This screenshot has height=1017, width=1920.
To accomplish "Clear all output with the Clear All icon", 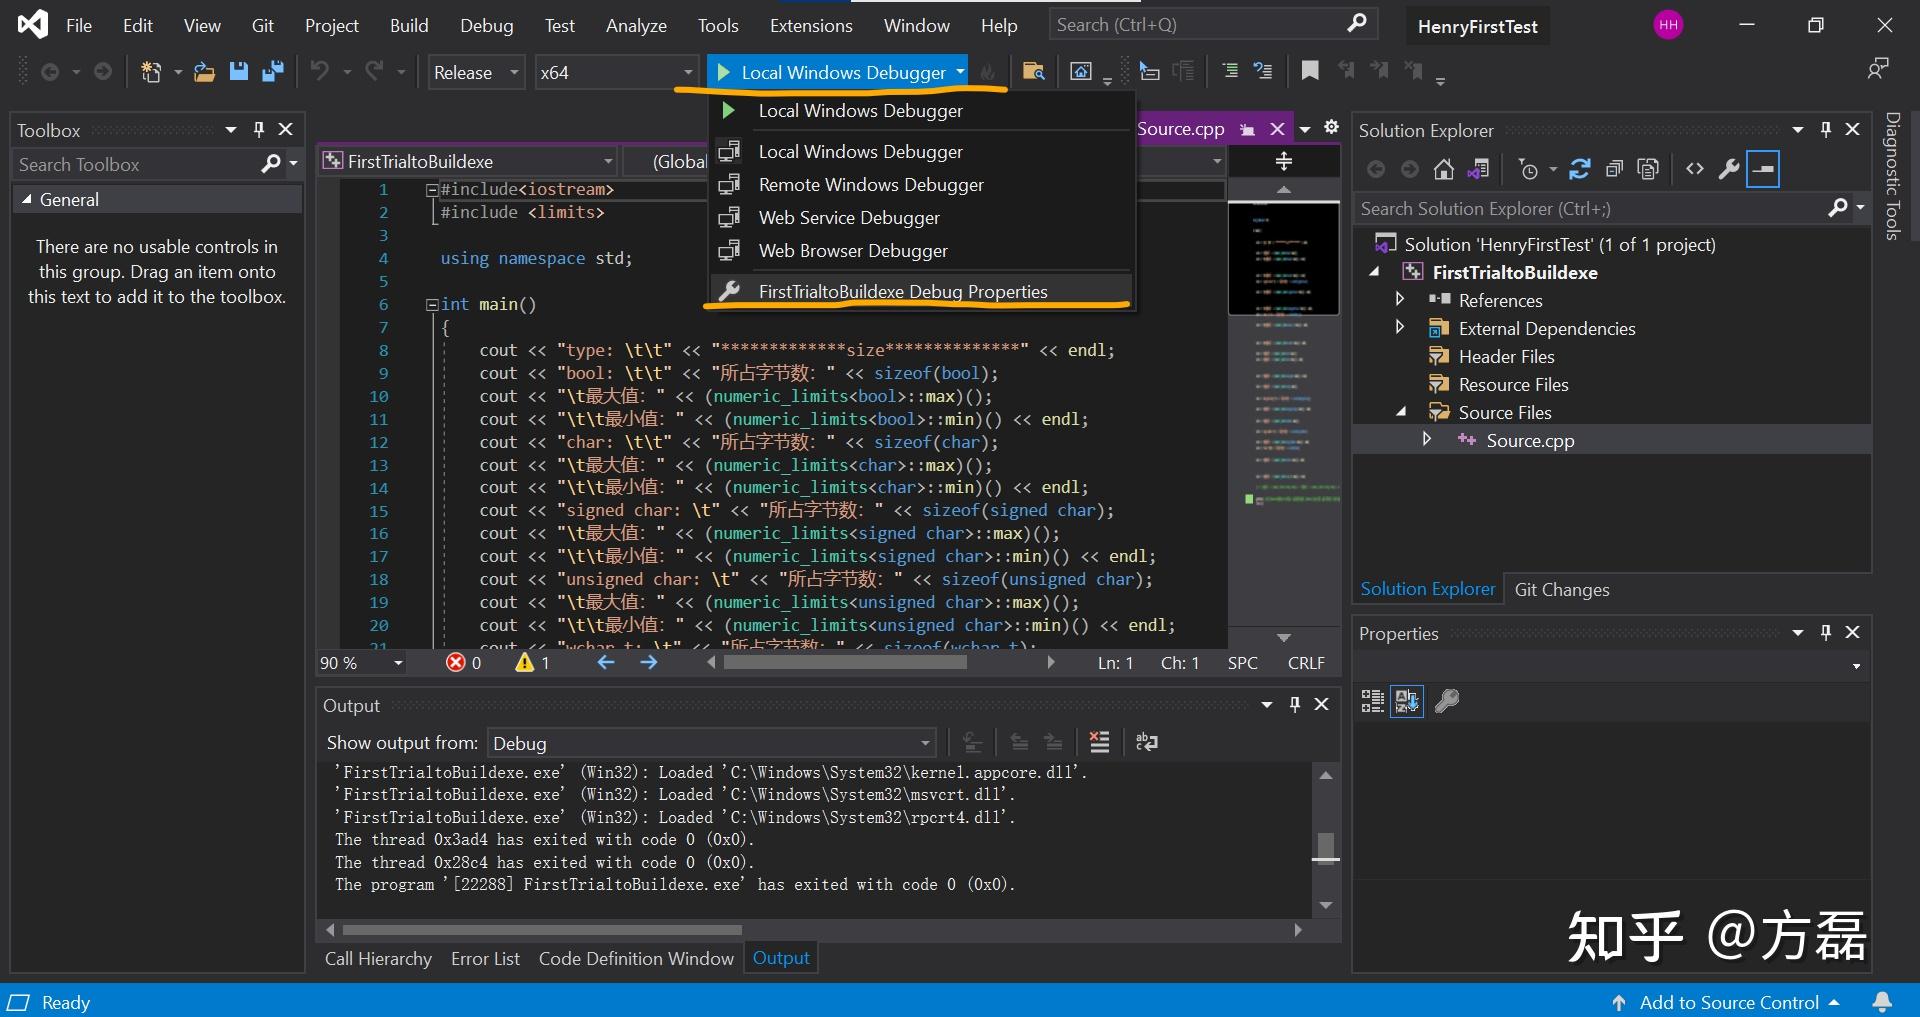I will pyautogui.click(x=1099, y=742).
